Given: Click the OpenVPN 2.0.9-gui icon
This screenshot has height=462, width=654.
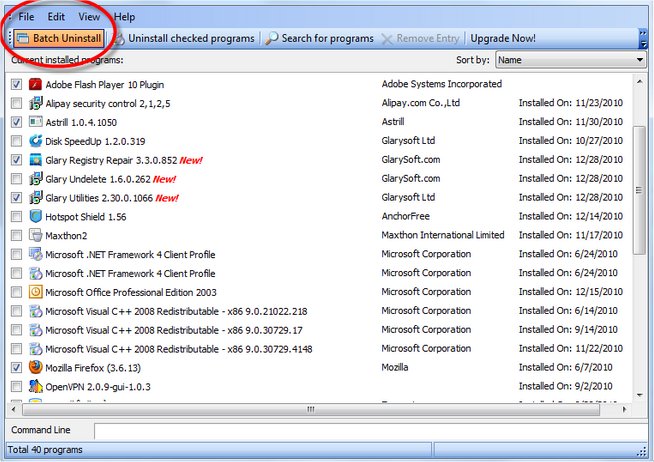Looking at the screenshot, I should [x=35, y=386].
